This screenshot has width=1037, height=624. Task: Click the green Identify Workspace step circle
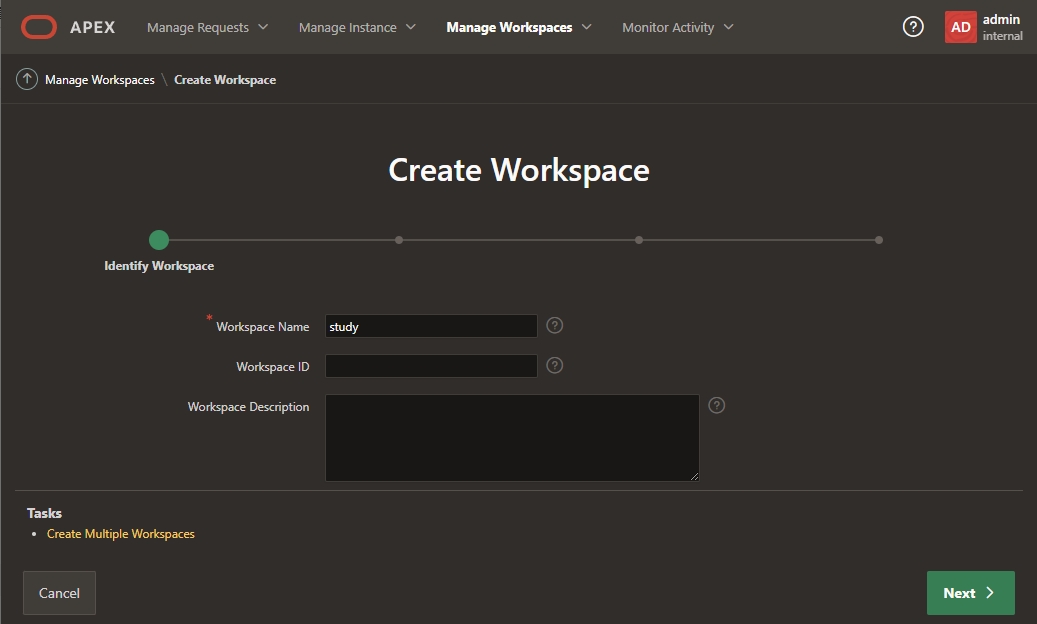pyautogui.click(x=159, y=240)
